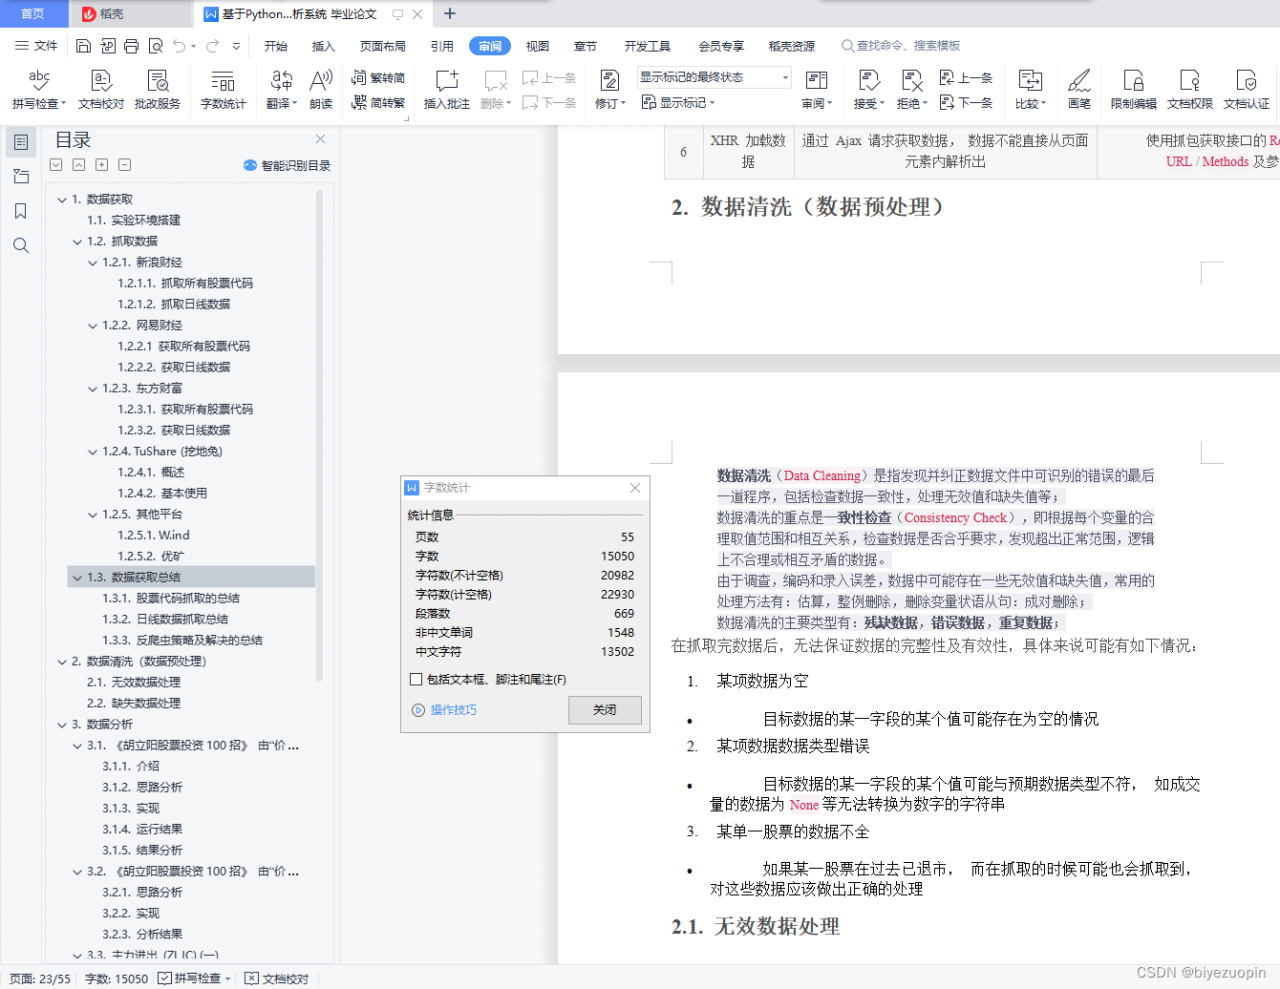Screen dimensions: 1280x989
Task: Collapse the 1.2 抓取数据 tree node
Action: point(76,241)
